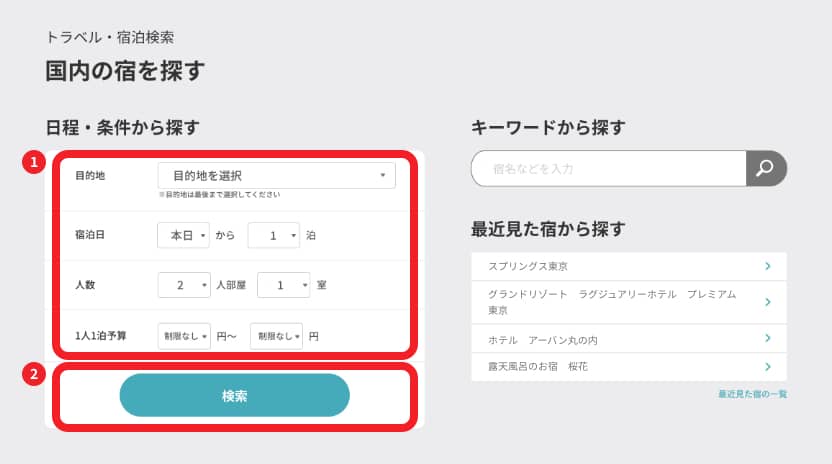Click chevron next to ホテル アーバン丸の内
This screenshot has width=832, height=464.
point(767,339)
